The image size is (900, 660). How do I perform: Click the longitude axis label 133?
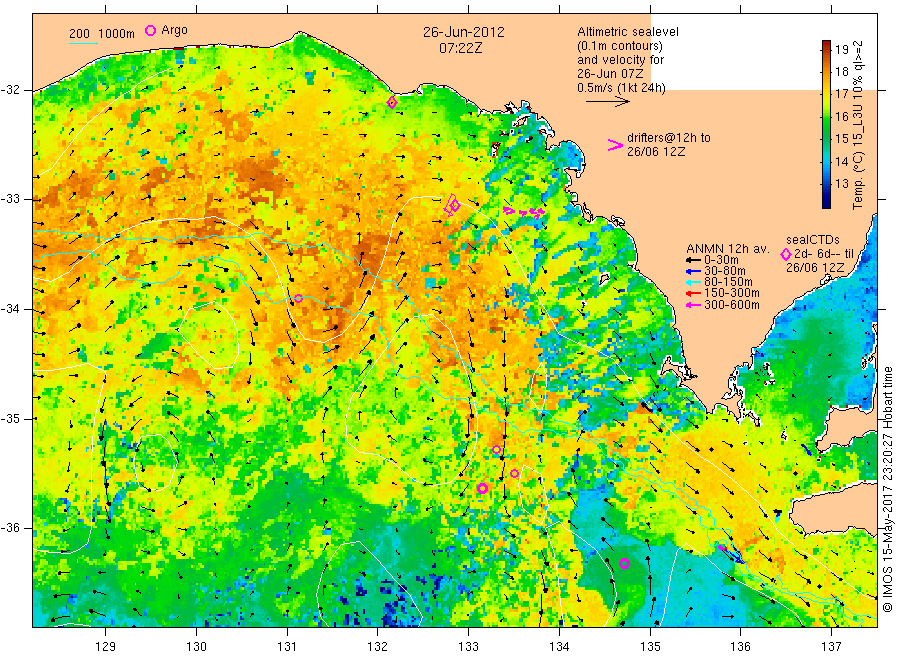(x=468, y=647)
